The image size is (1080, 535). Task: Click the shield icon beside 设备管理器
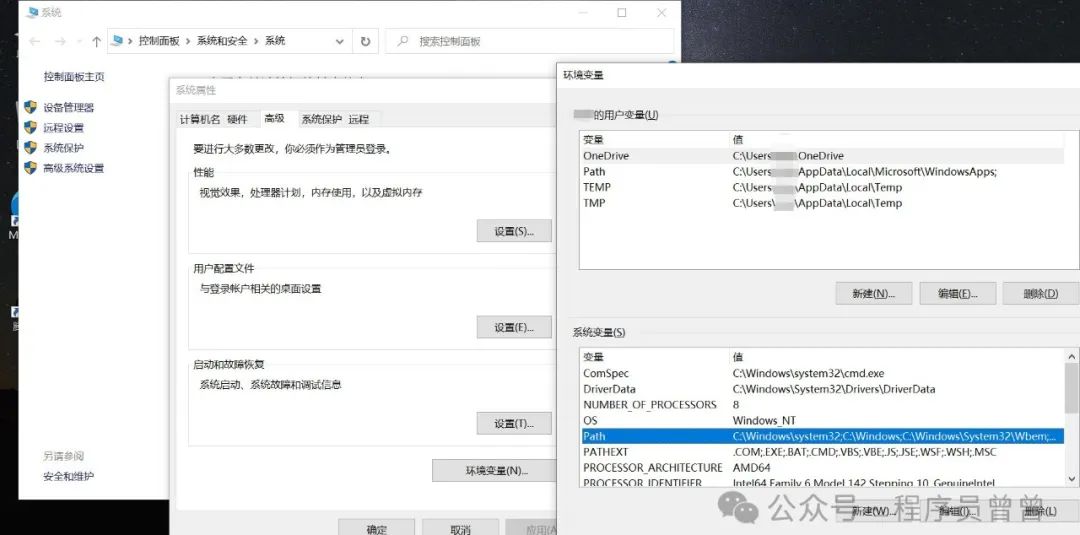[x=31, y=107]
